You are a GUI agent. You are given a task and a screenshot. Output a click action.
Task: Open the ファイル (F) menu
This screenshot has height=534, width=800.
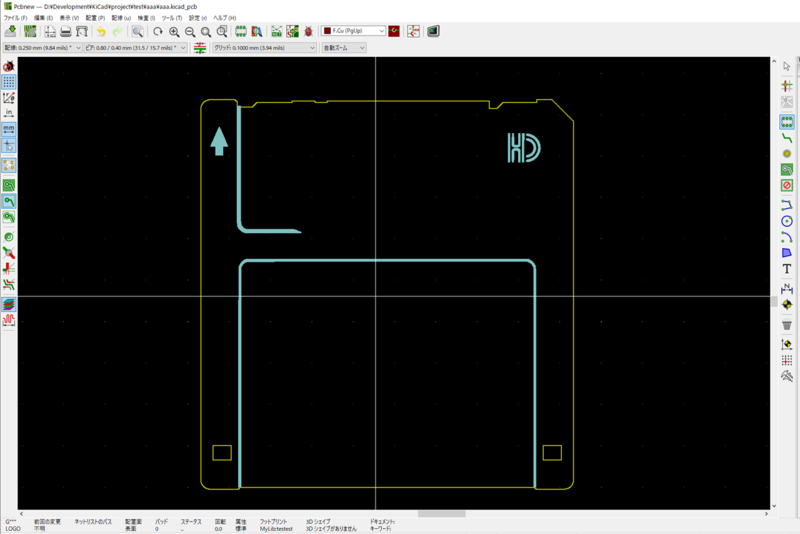tap(15, 18)
